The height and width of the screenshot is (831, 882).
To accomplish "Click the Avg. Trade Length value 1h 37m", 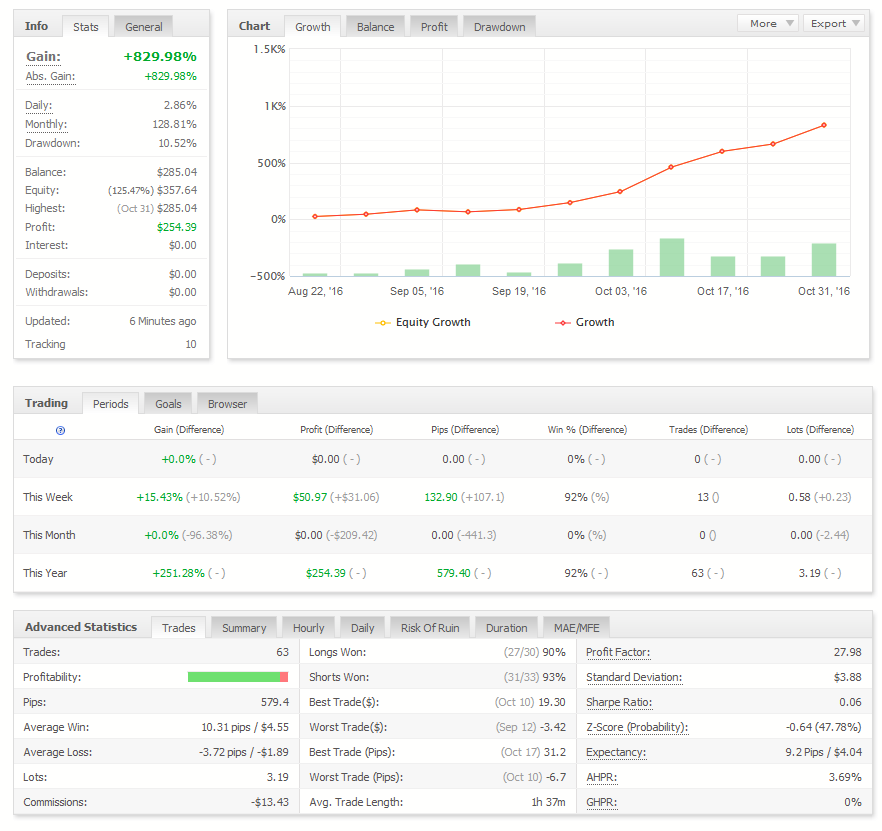I will click(x=548, y=802).
